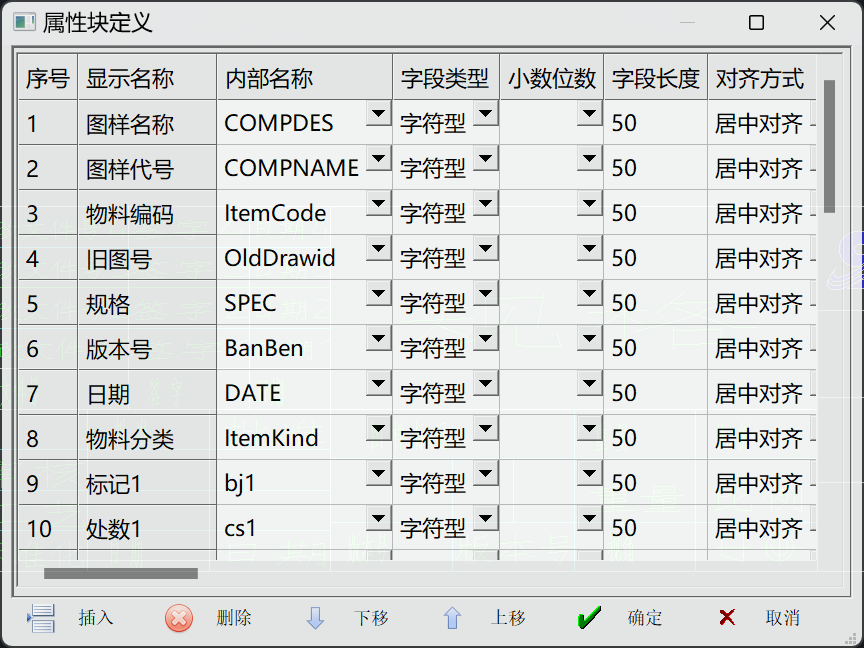The width and height of the screenshot is (864, 648).
Task: Click the 字段长度 column header
Action: tap(656, 77)
